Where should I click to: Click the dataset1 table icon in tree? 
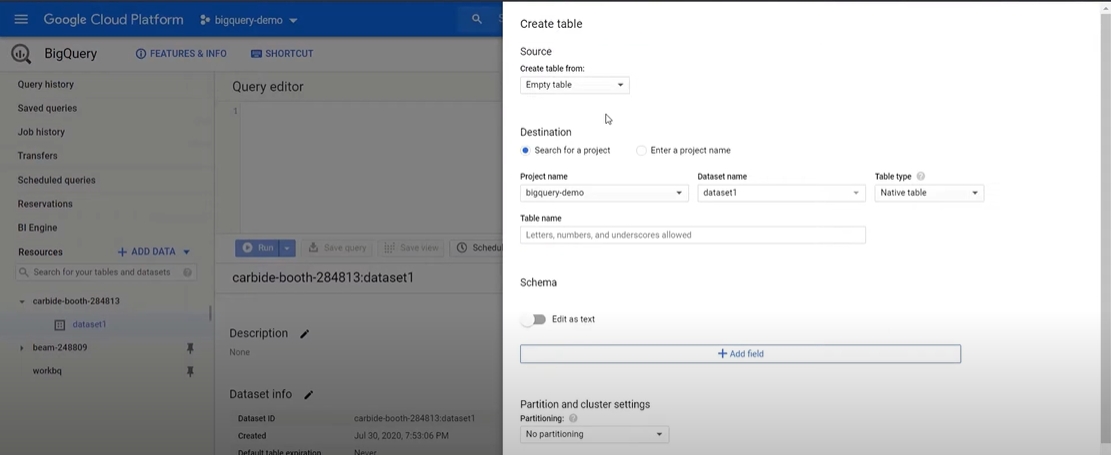(60, 325)
